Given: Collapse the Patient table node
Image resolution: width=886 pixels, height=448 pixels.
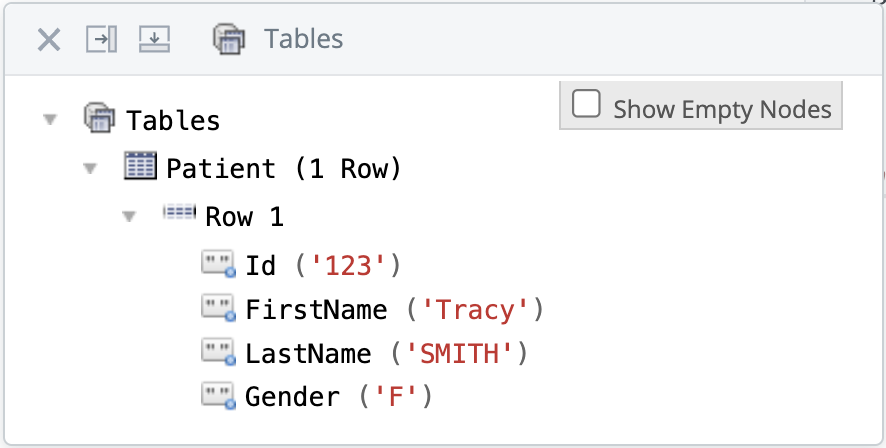Looking at the screenshot, I should tap(91, 169).
